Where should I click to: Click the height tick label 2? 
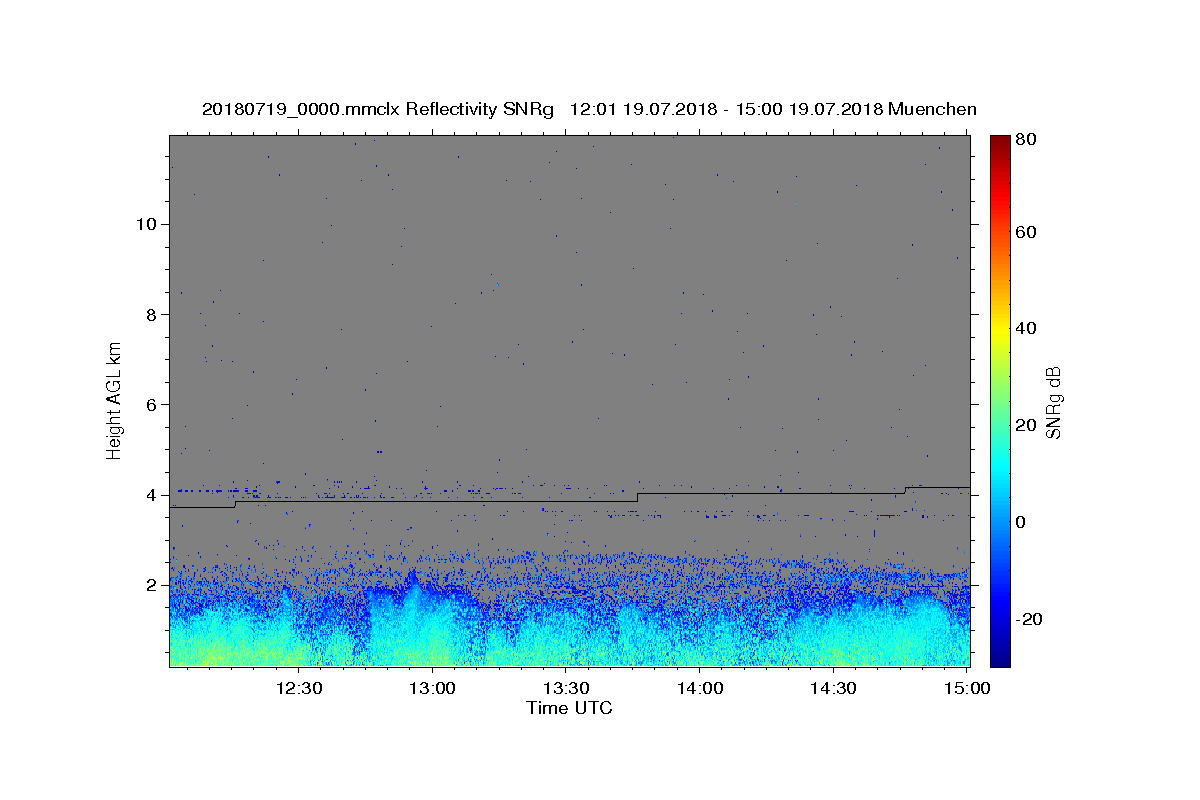click(150, 586)
